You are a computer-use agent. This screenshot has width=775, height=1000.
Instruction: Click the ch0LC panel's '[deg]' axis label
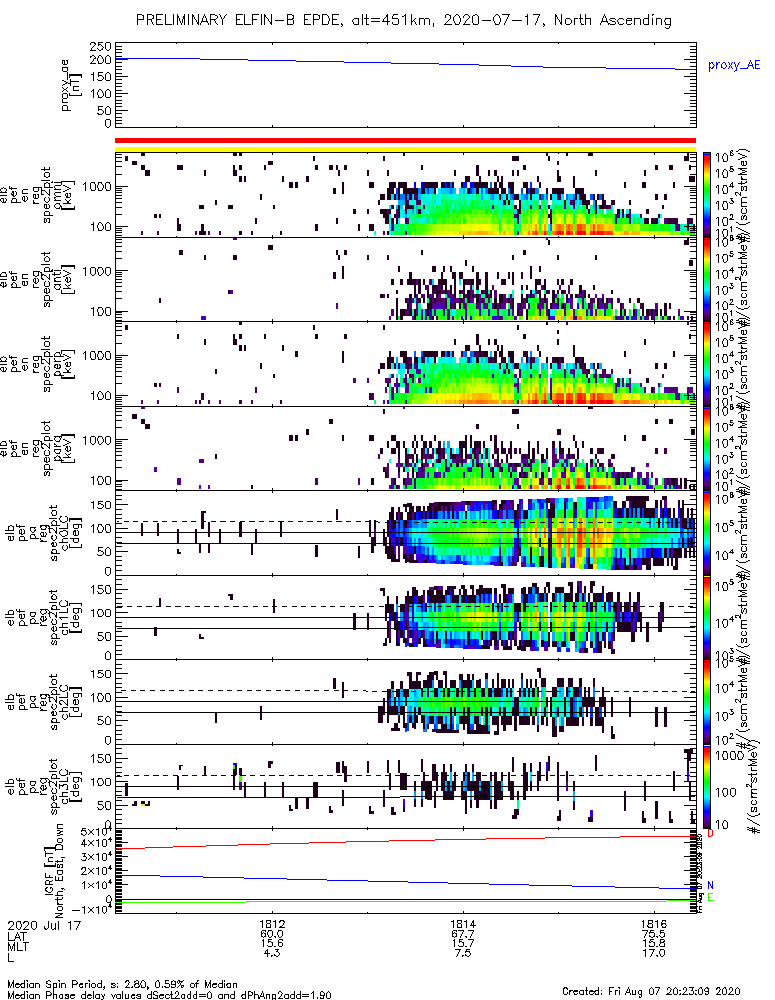click(76, 533)
